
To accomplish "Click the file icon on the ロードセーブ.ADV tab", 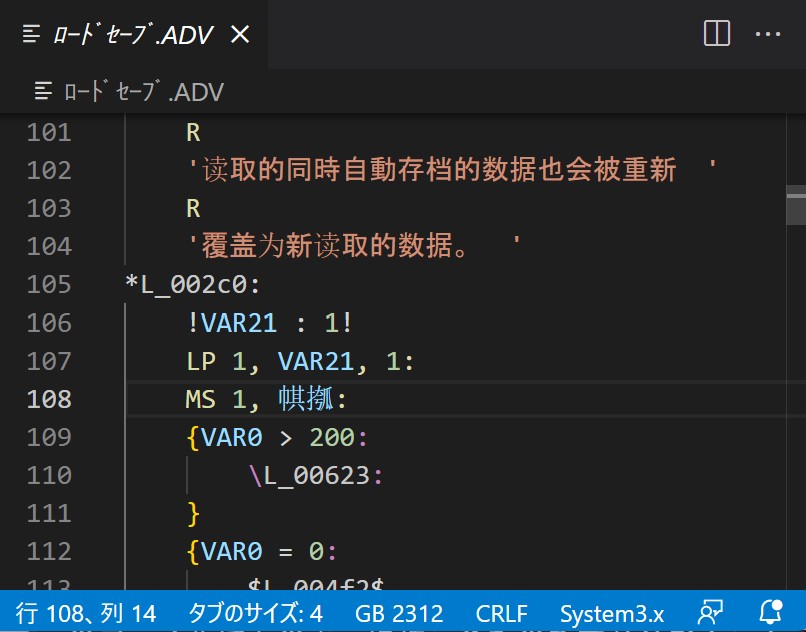I will (29, 33).
